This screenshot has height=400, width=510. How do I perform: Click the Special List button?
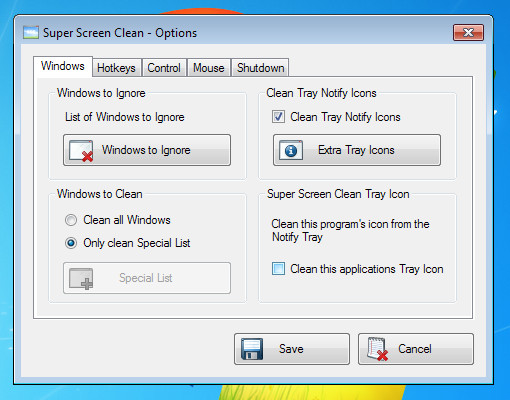click(147, 278)
